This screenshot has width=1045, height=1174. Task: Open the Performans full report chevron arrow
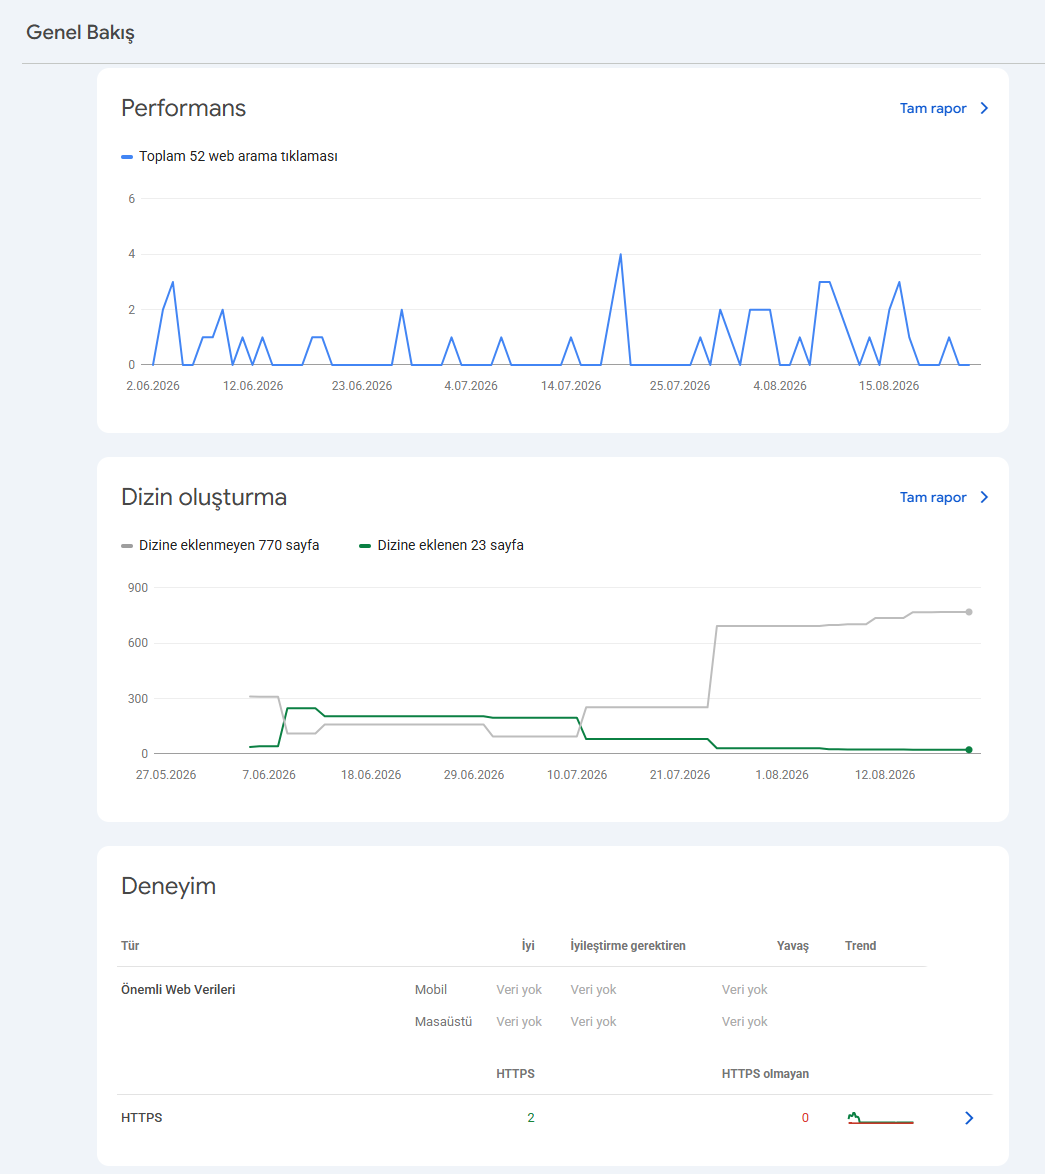click(984, 109)
